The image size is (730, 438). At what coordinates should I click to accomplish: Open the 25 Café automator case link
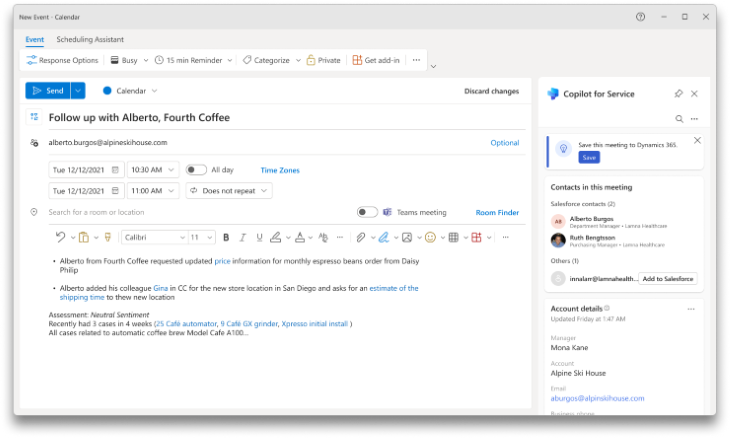point(187,324)
